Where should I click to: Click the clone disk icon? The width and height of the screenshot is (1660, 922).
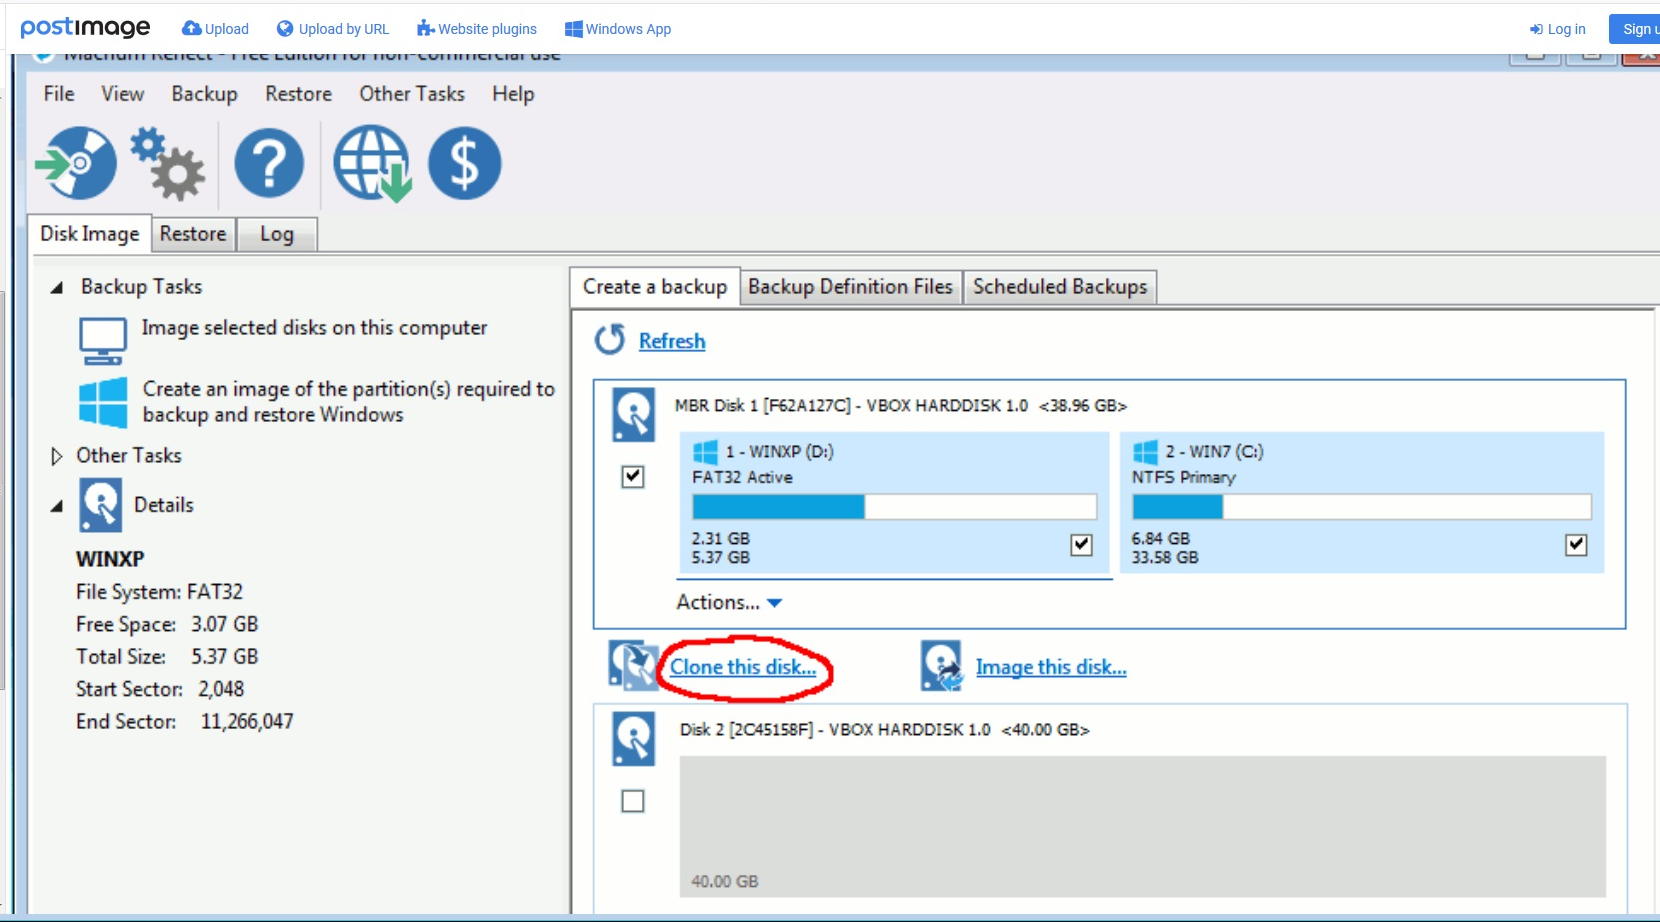click(632, 666)
